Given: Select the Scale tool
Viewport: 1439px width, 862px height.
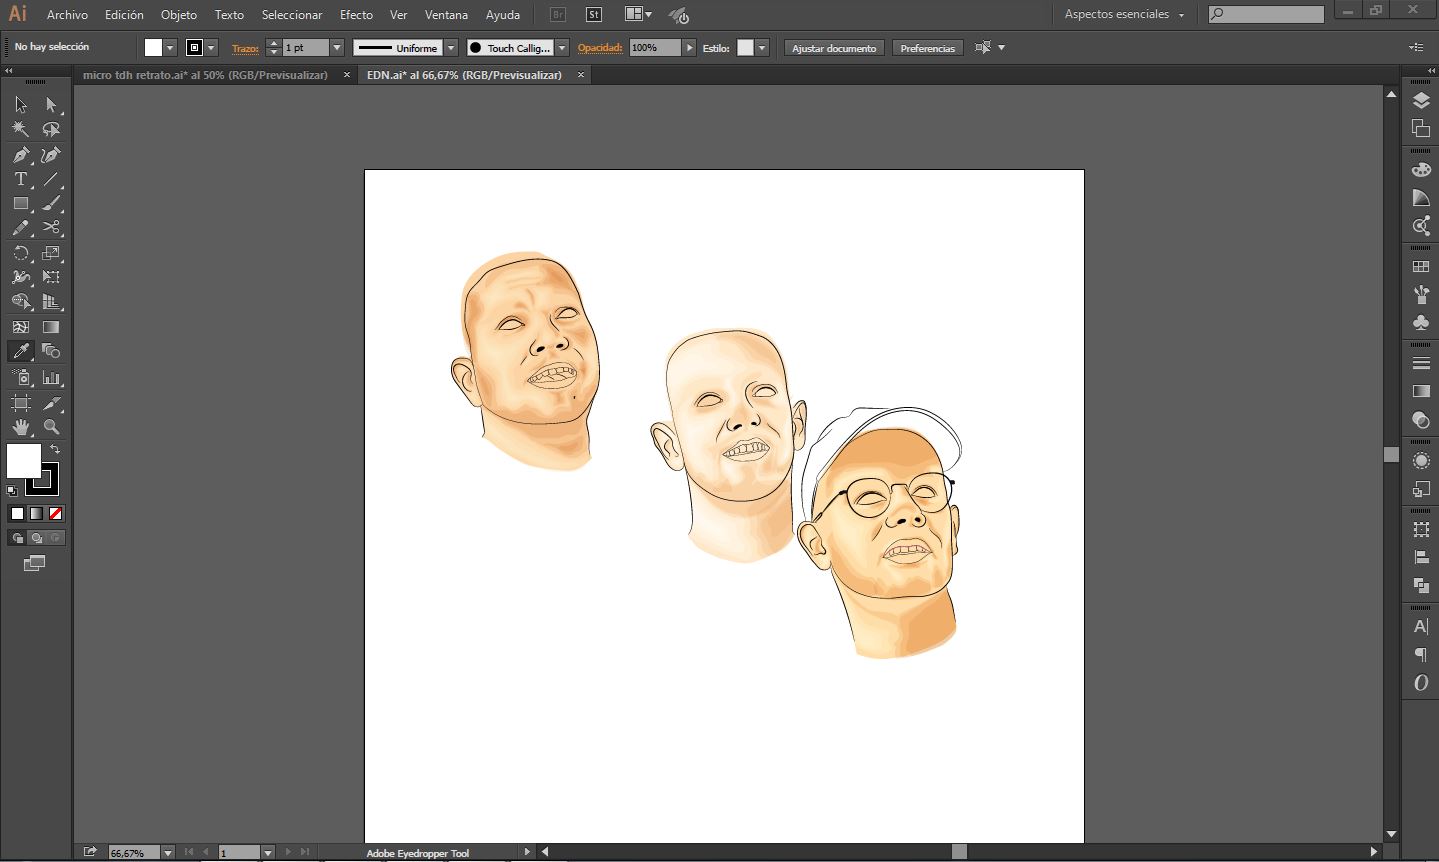Looking at the screenshot, I should coord(51,253).
